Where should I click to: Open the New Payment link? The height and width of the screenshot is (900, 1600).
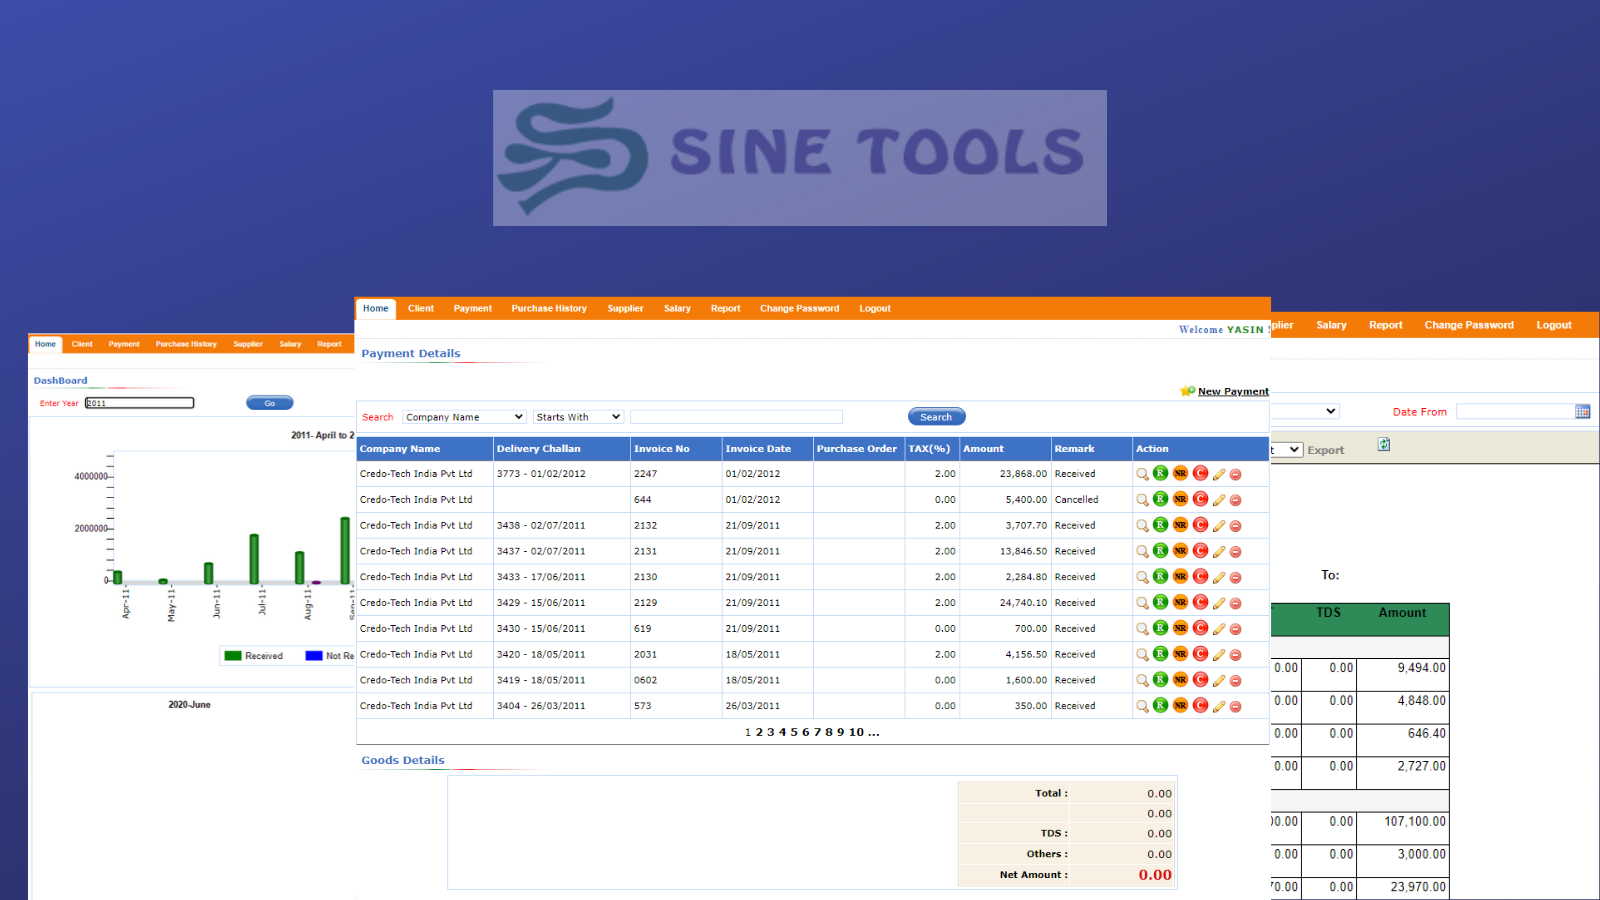click(x=1233, y=392)
